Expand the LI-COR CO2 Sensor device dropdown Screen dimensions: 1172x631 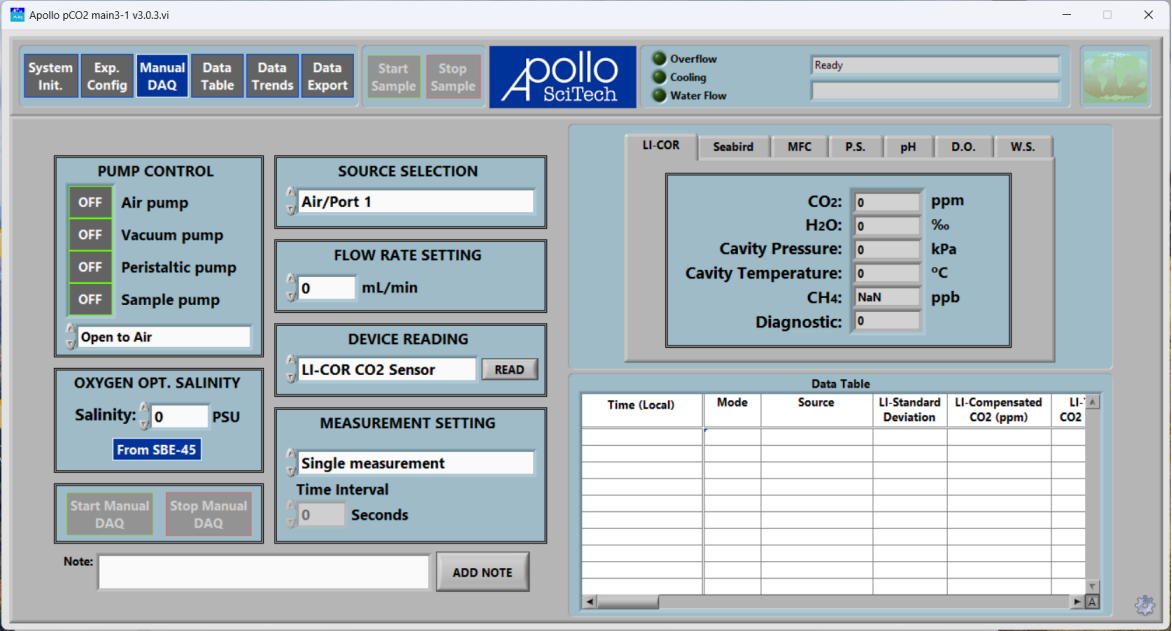tap(386, 369)
